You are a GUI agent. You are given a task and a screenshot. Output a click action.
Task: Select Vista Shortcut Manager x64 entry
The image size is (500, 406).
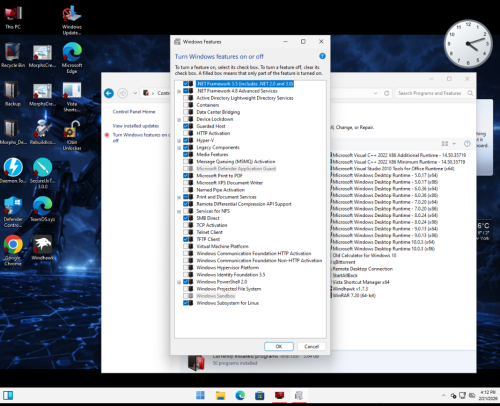[360, 282]
